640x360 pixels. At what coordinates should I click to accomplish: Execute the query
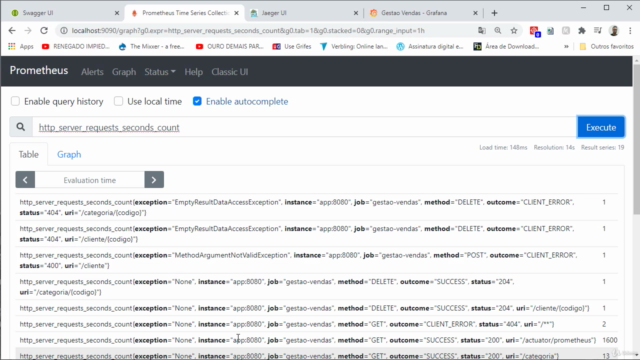(601, 127)
